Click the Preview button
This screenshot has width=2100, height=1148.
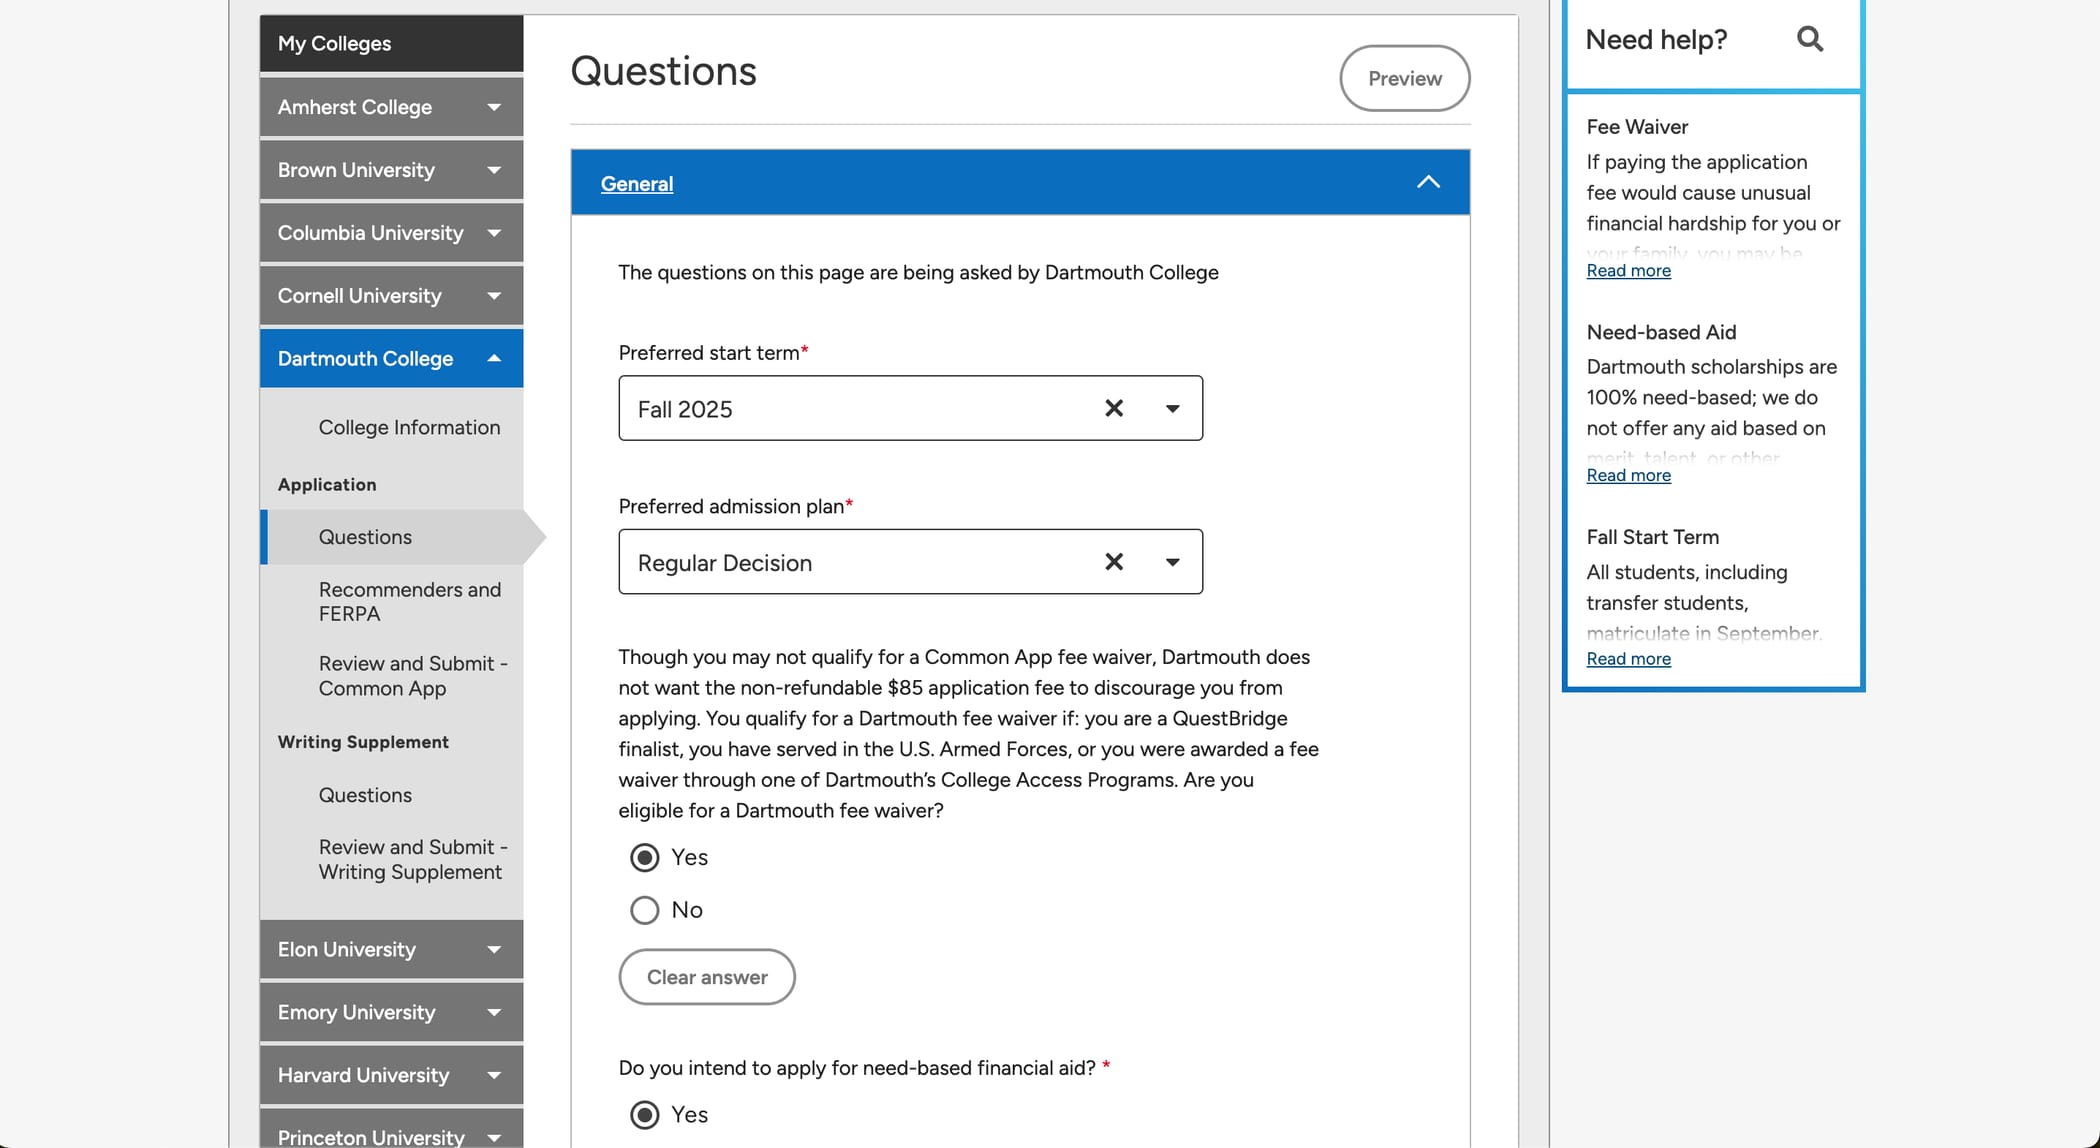pyautogui.click(x=1404, y=78)
